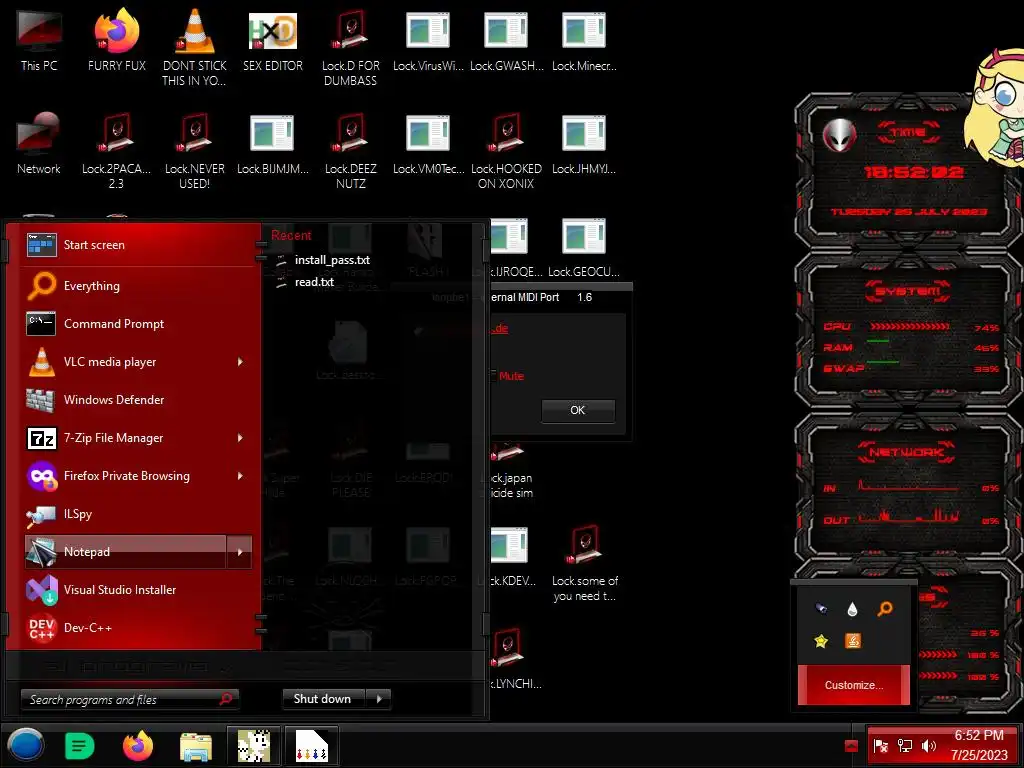The width and height of the screenshot is (1024, 768).
Task: Open the Shut down options arrow
Action: click(x=379, y=699)
